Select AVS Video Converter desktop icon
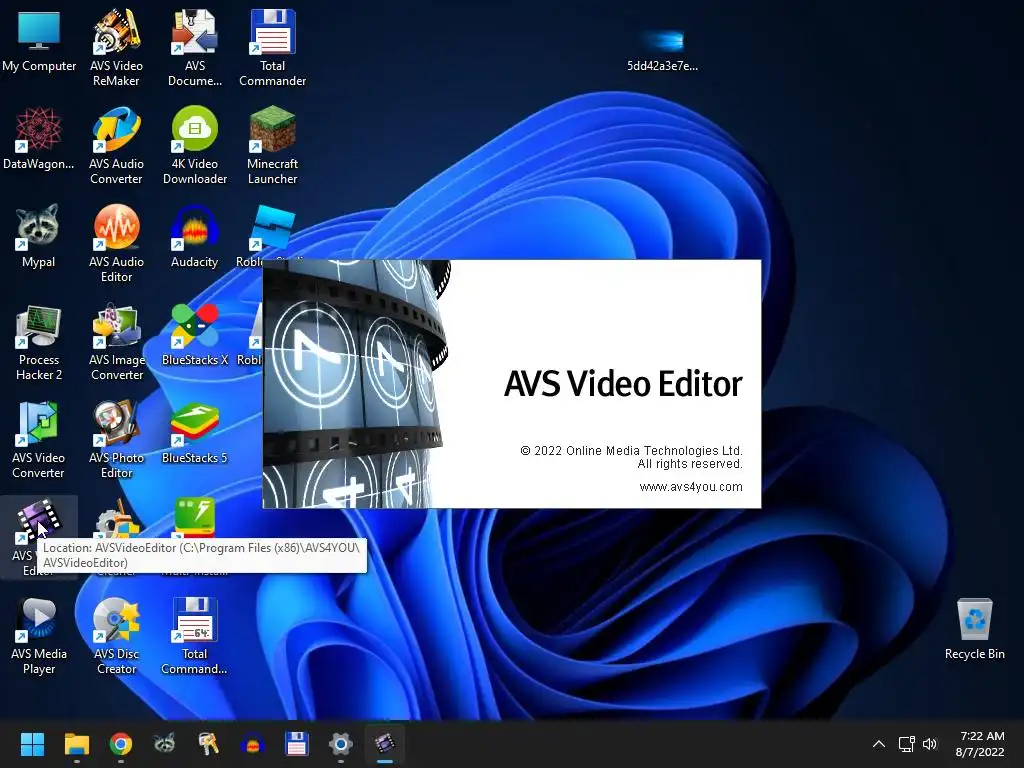Image resolution: width=1024 pixels, height=768 pixels. coord(39,440)
